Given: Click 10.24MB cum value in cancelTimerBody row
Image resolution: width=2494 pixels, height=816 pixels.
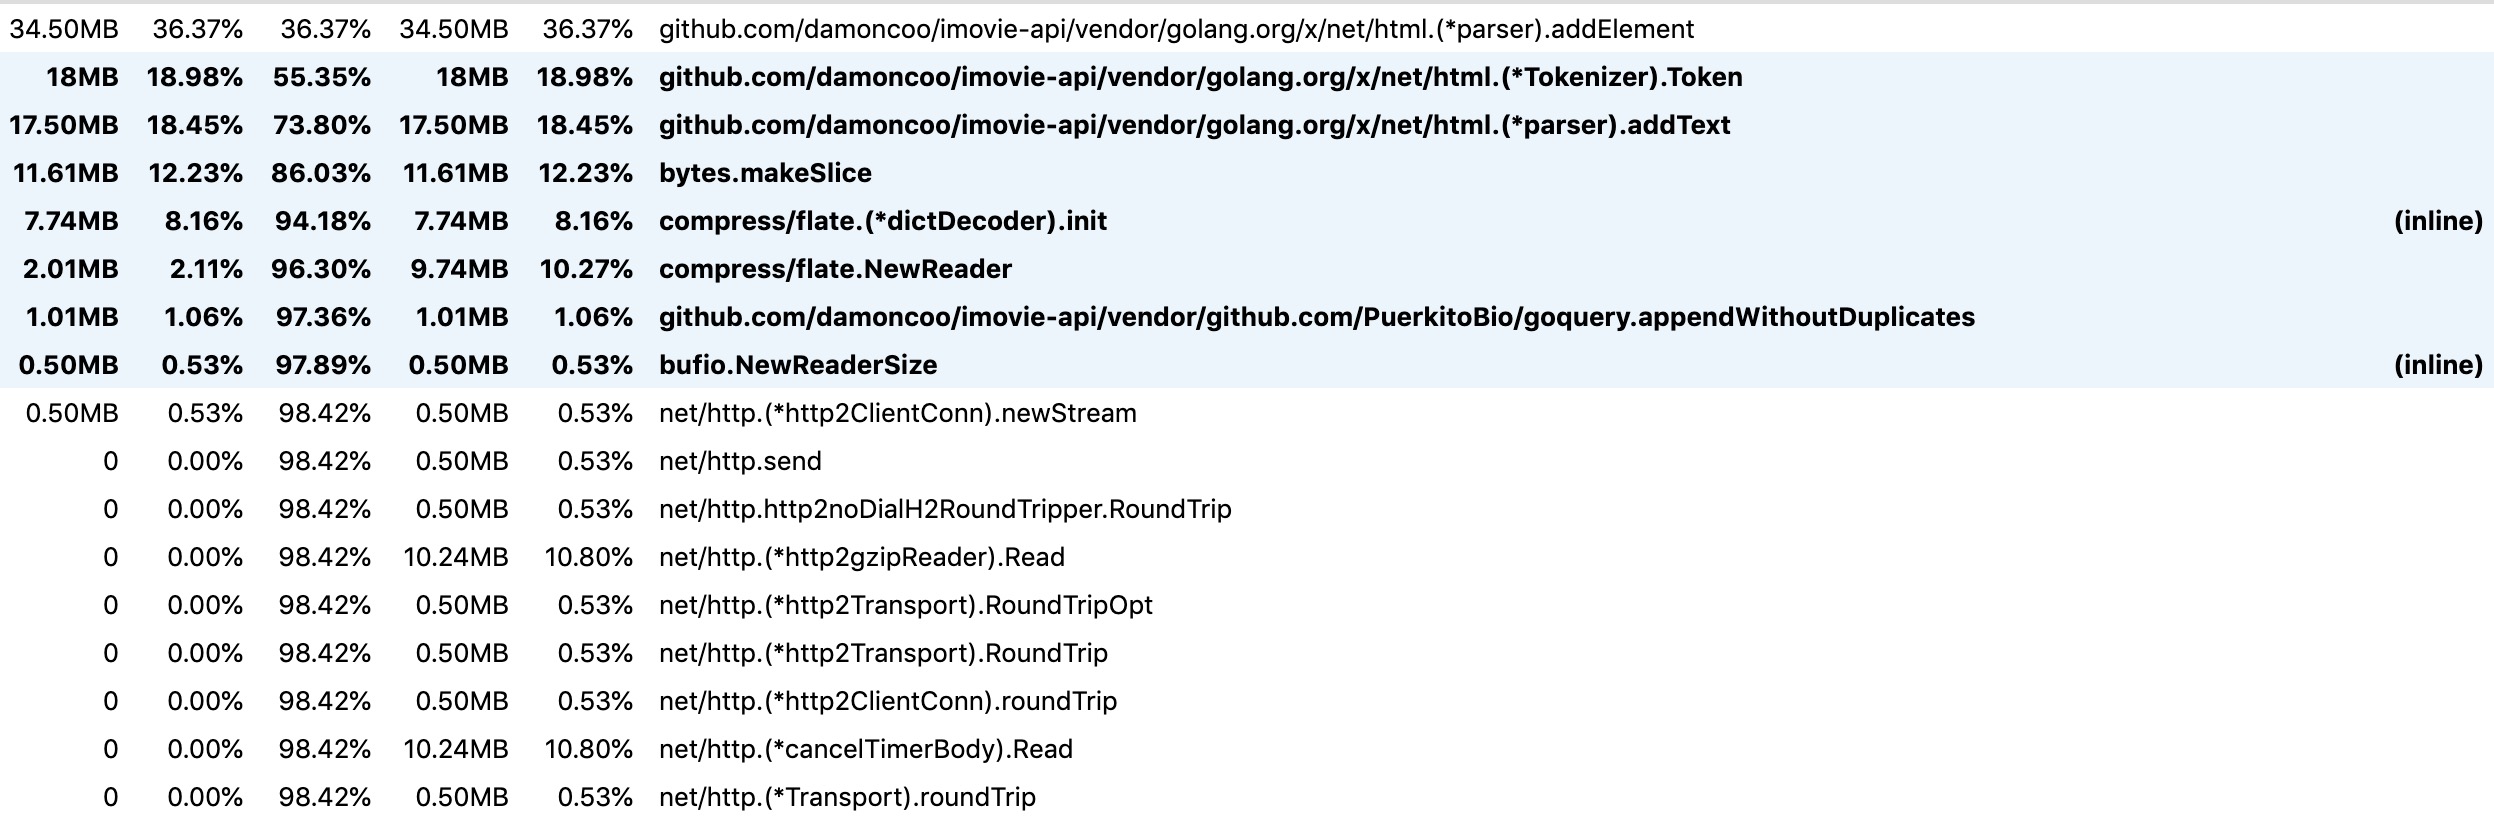Looking at the screenshot, I should 456,749.
